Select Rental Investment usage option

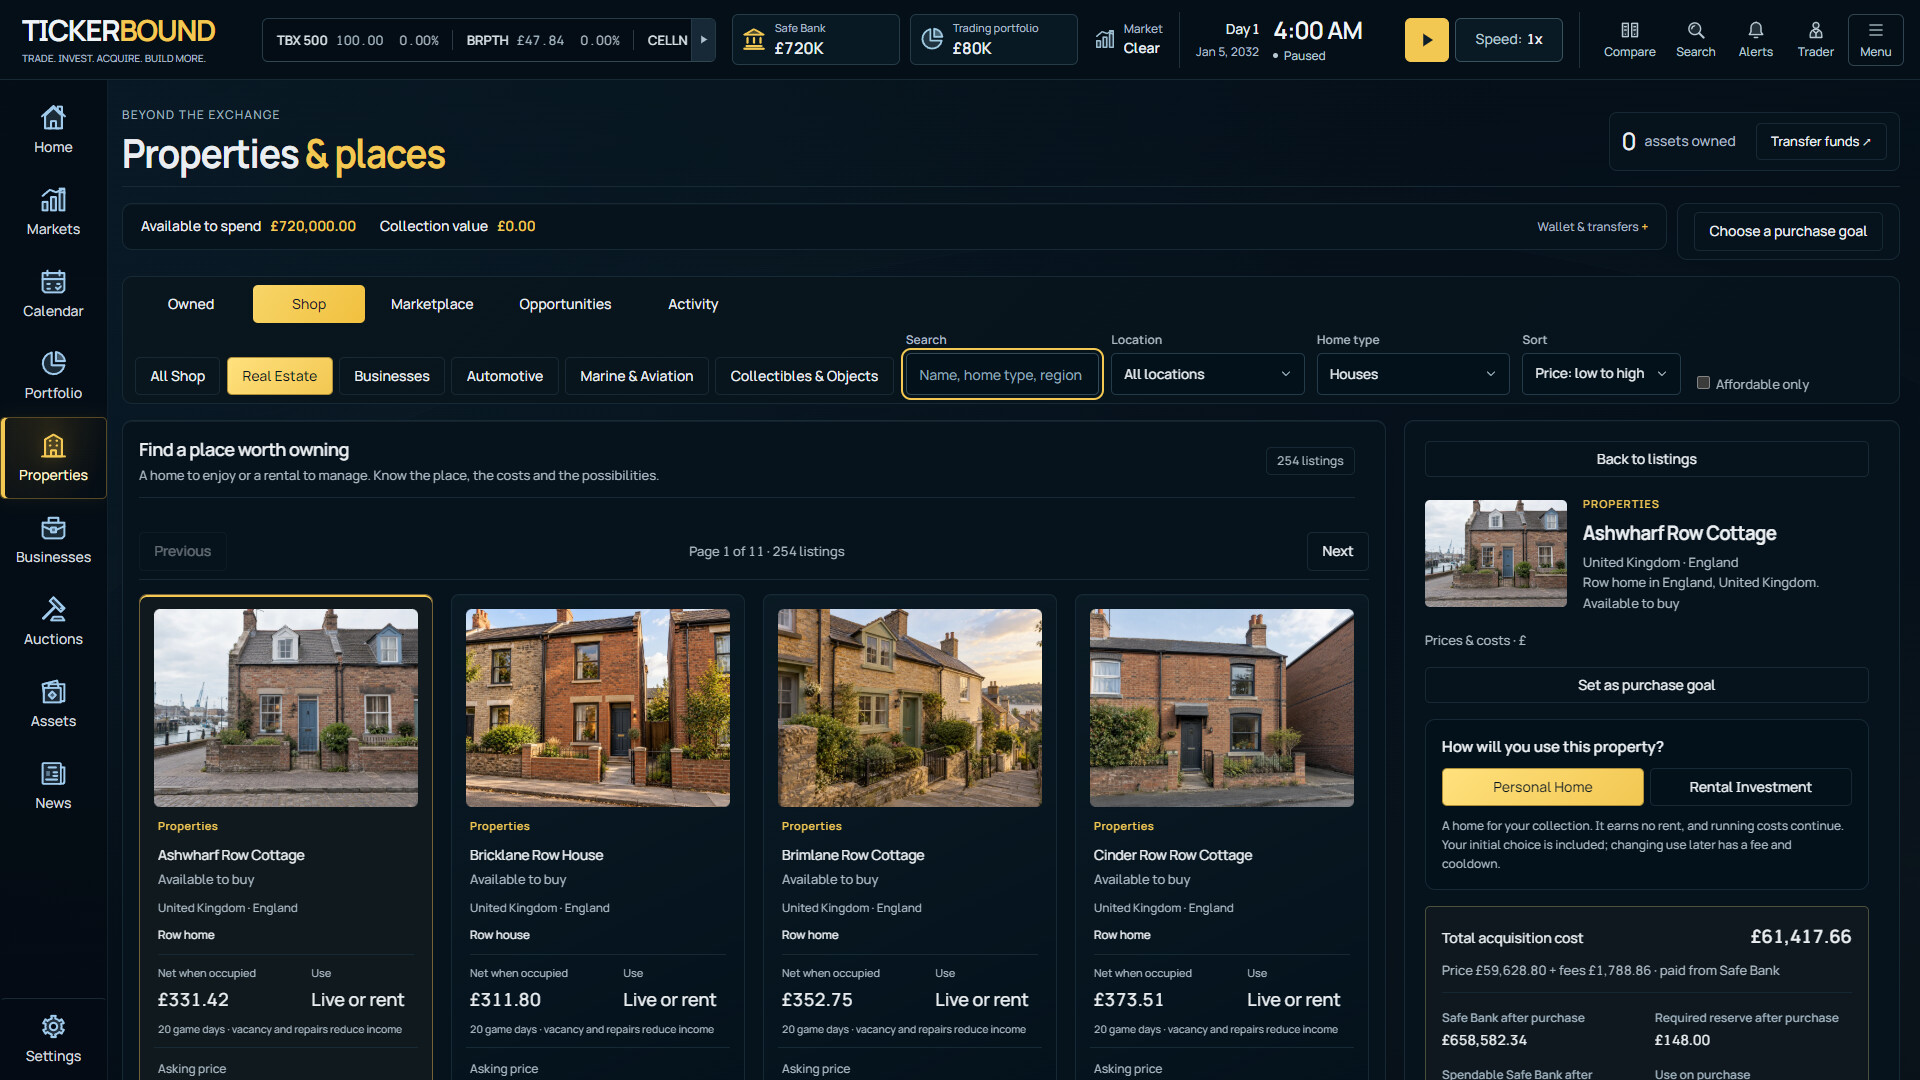coord(1750,787)
